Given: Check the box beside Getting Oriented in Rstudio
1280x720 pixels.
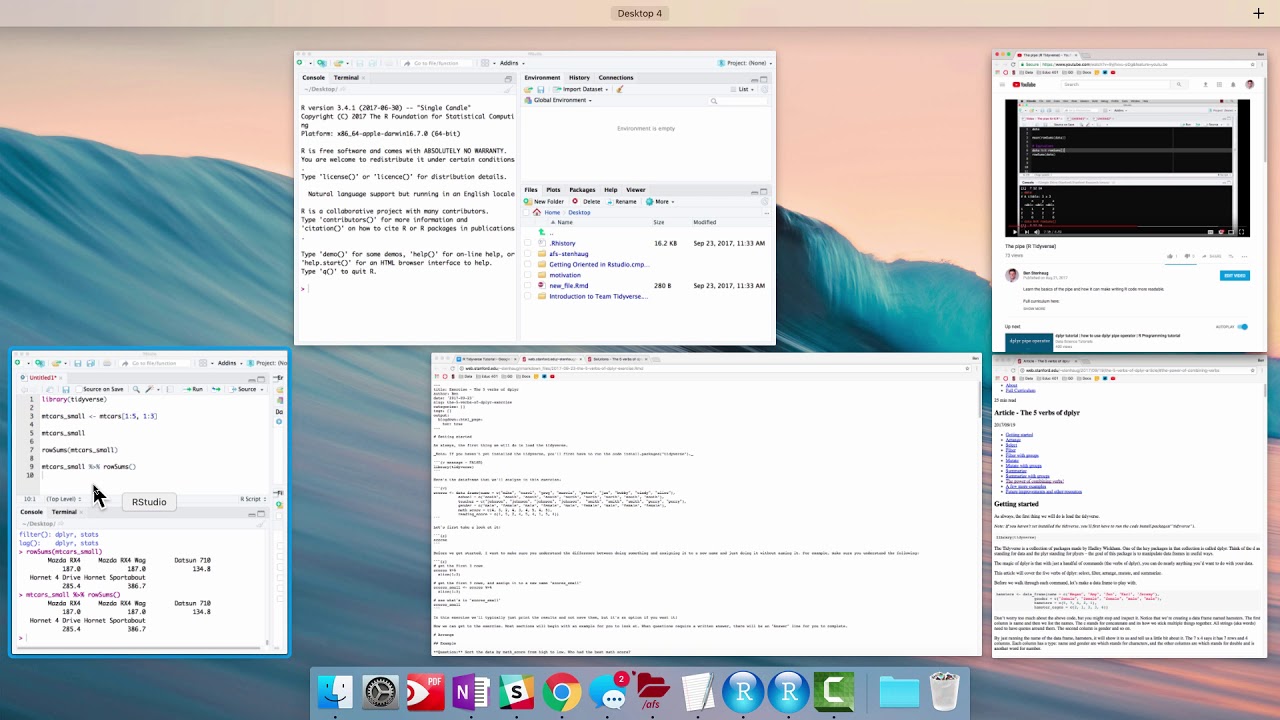Looking at the screenshot, I should point(528,264).
